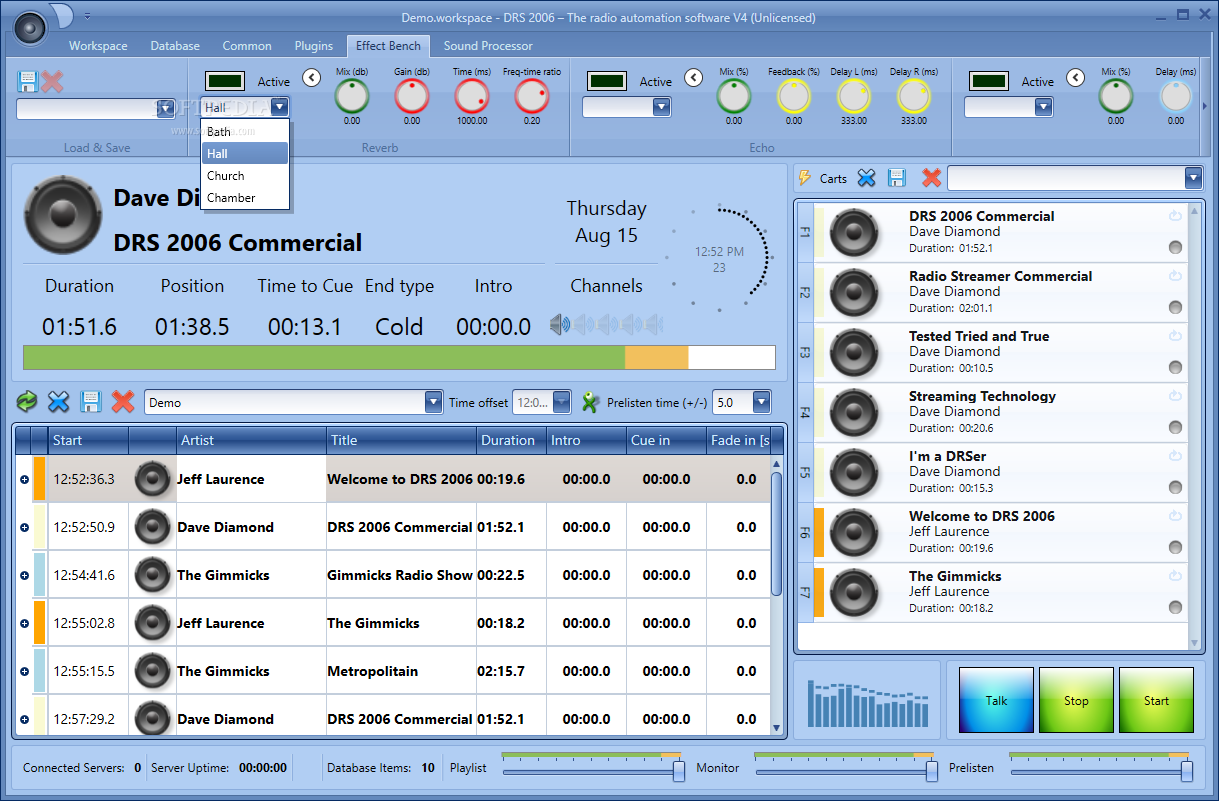Click the speaker thumbnail in Metropolitain row
This screenshot has height=801, width=1219.
[153, 670]
